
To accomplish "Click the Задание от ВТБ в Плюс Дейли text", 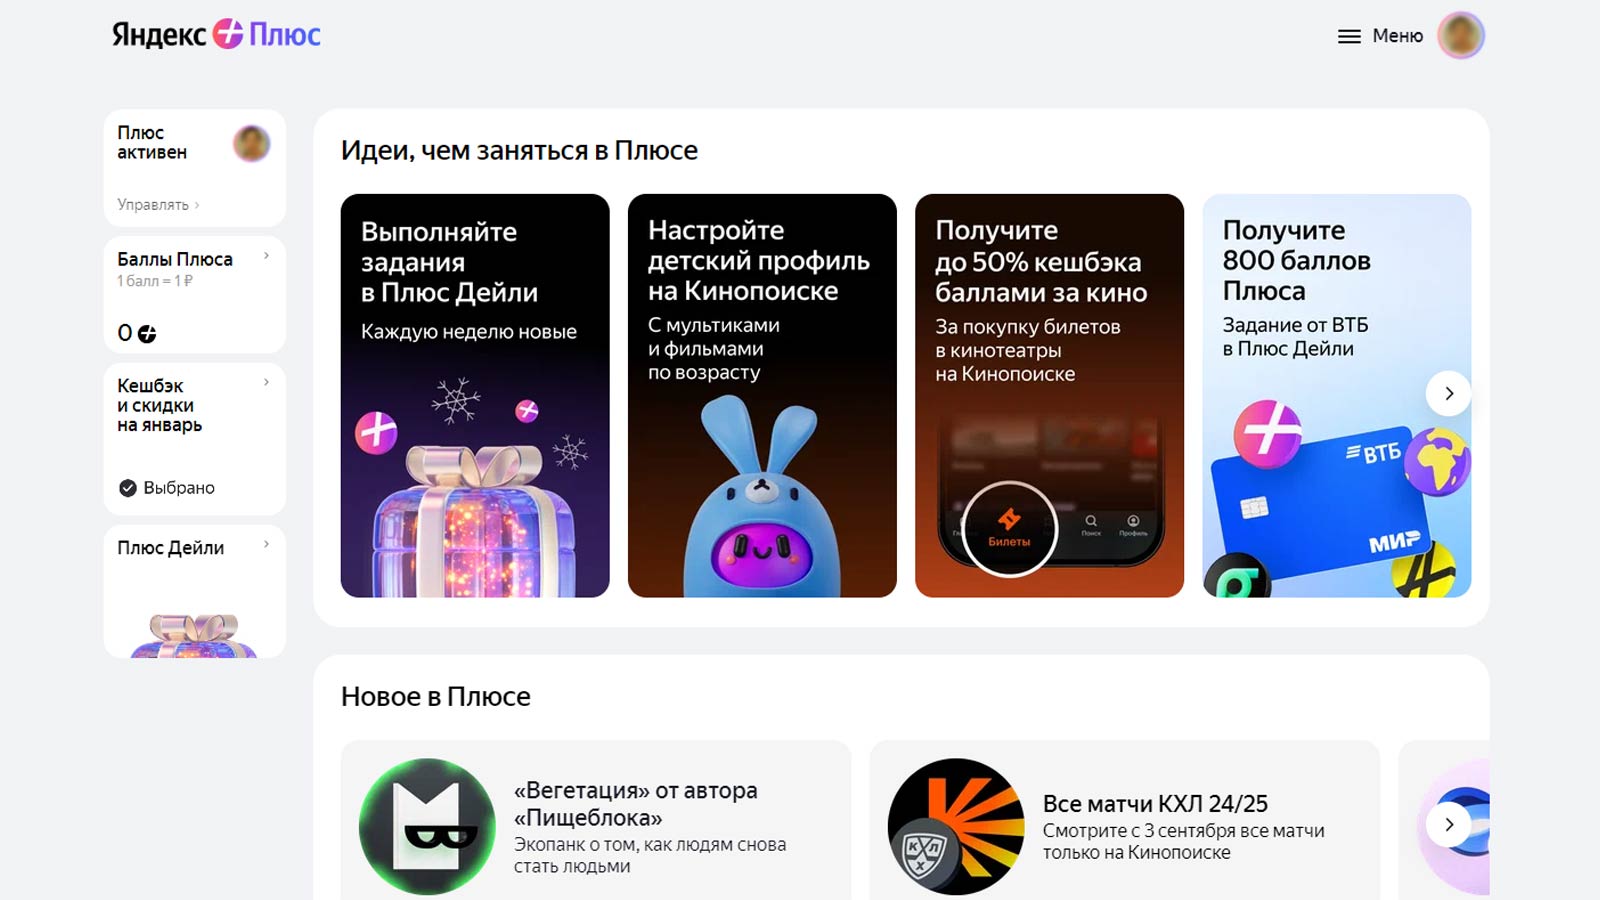I will (x=1295, y=337).
